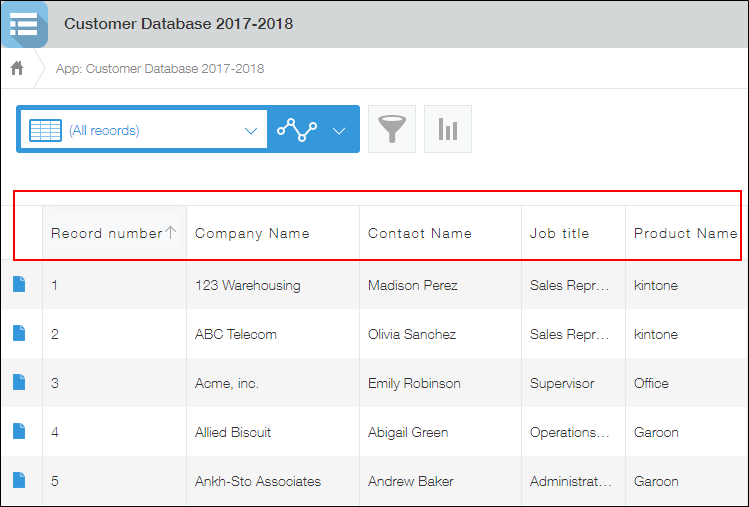This screenshot has width=749, height=507.
Task: Click the 123 Warehousing company cell
Action: (x=247, y=286)
